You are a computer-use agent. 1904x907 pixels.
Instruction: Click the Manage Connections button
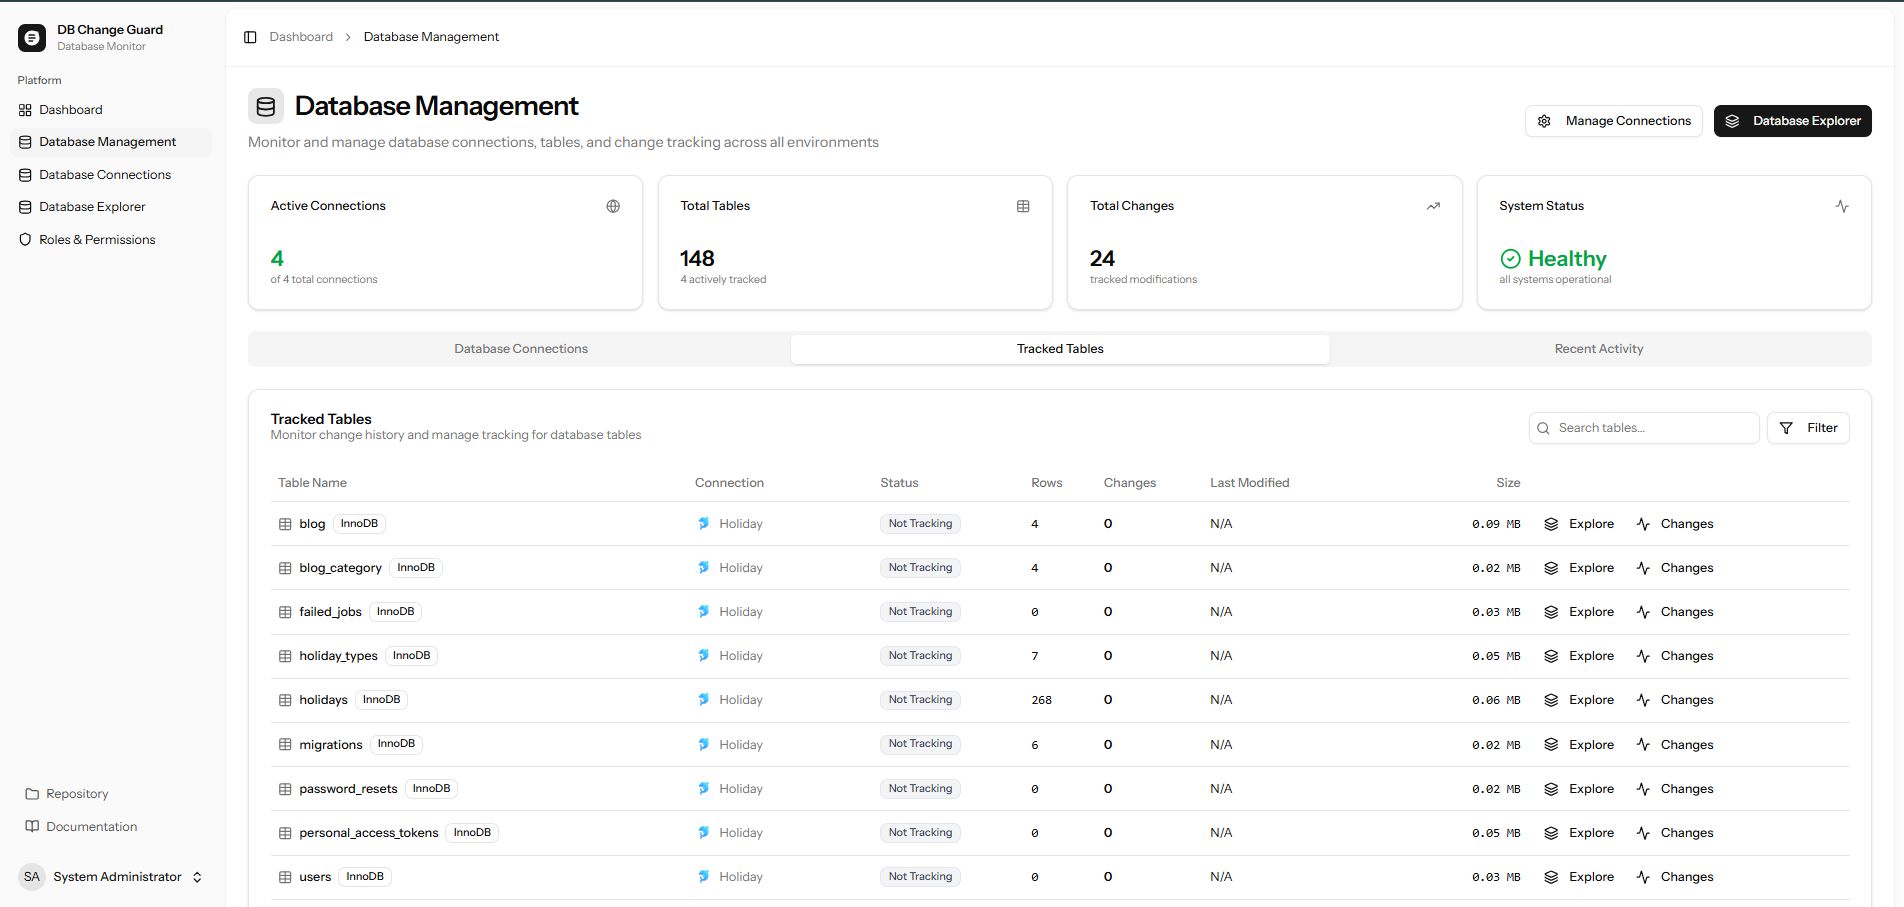(x=1613, y=121)
